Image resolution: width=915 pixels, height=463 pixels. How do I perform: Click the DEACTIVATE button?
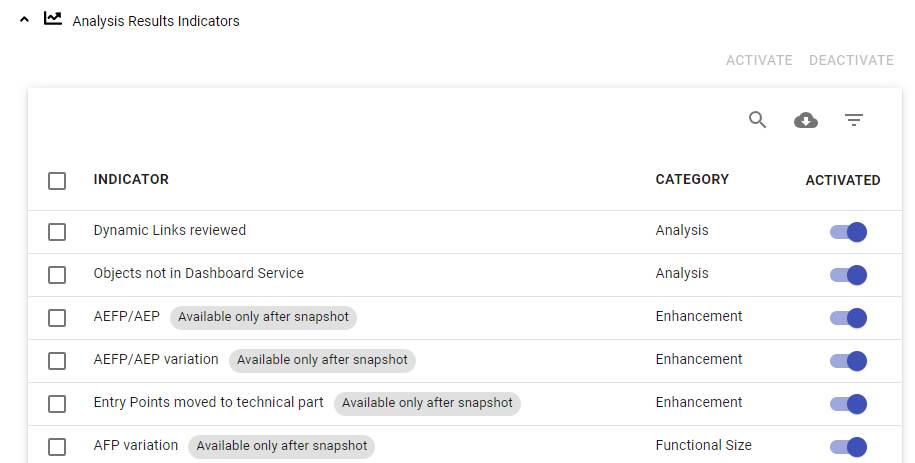(851, 60)
